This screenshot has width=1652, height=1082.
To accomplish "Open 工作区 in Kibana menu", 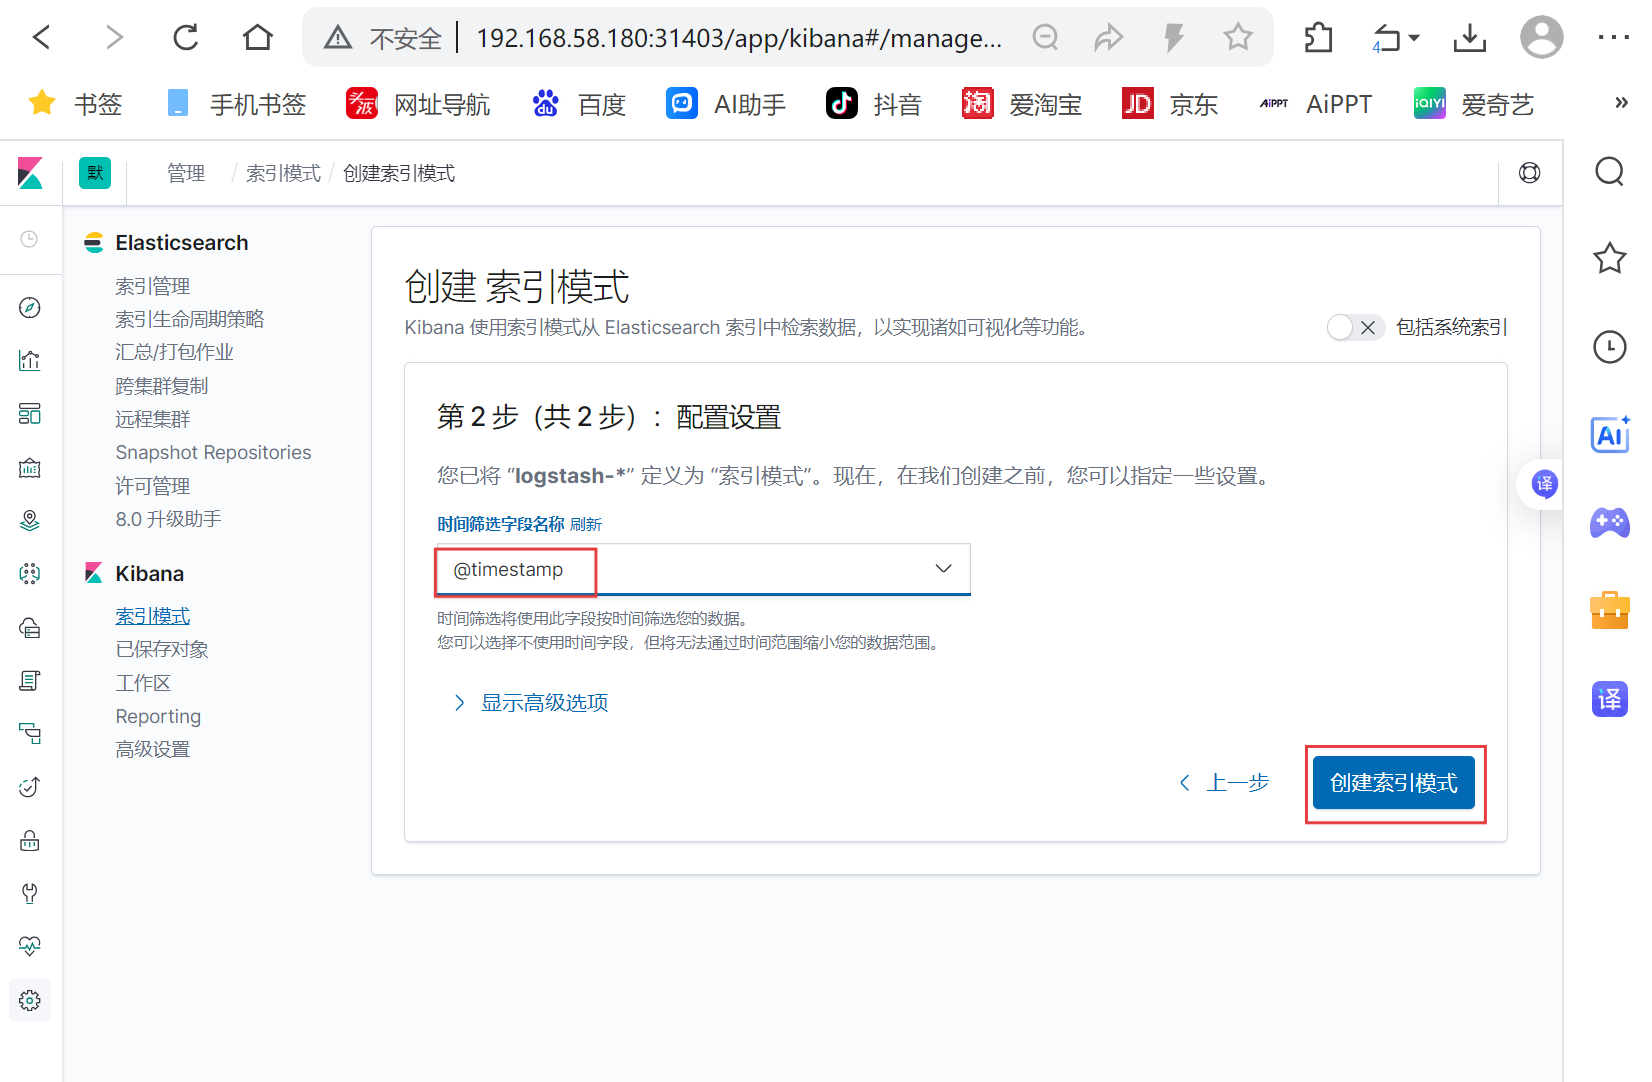I will tap(143, 683).
